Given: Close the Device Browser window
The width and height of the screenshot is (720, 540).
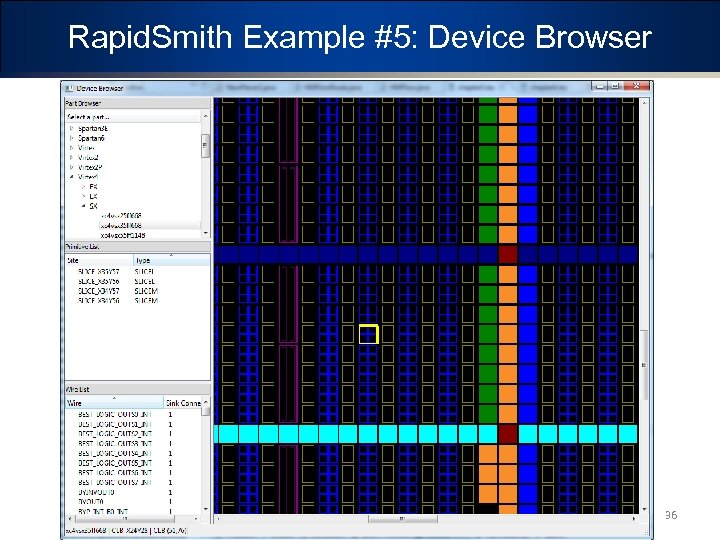Looking at the screenshot, I should 636,86.
